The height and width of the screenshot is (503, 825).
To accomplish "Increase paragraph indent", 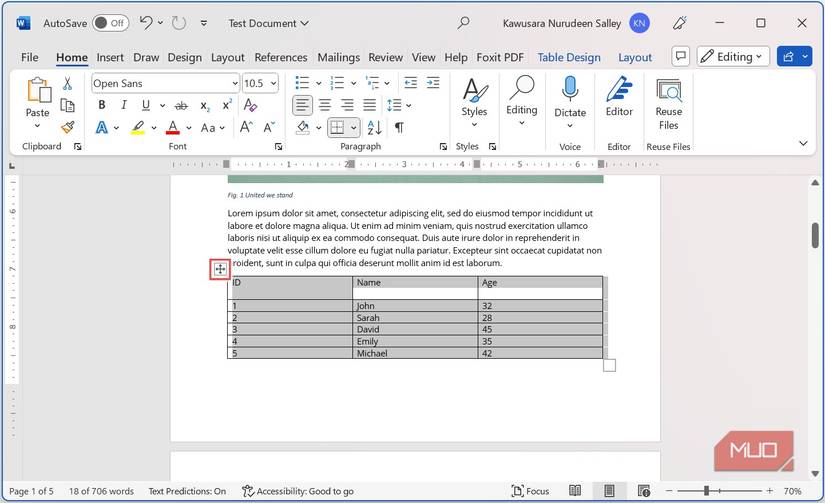I will 432,83.
